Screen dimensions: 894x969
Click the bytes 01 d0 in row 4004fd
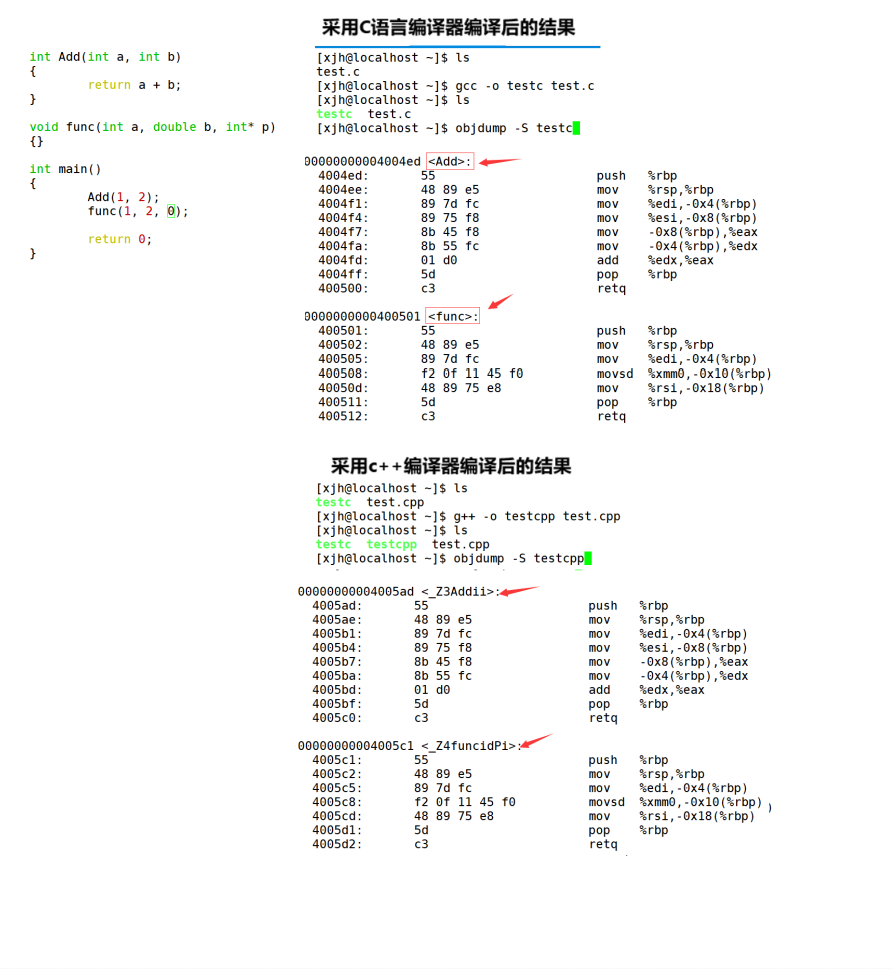click(x=439, y=260)
